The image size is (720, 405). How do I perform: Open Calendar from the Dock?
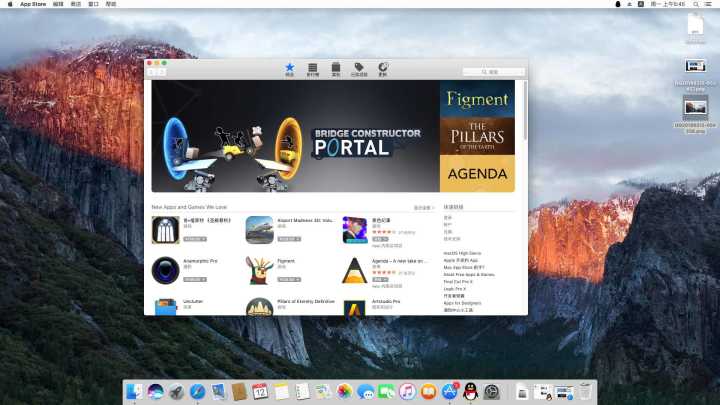(260, 392)
